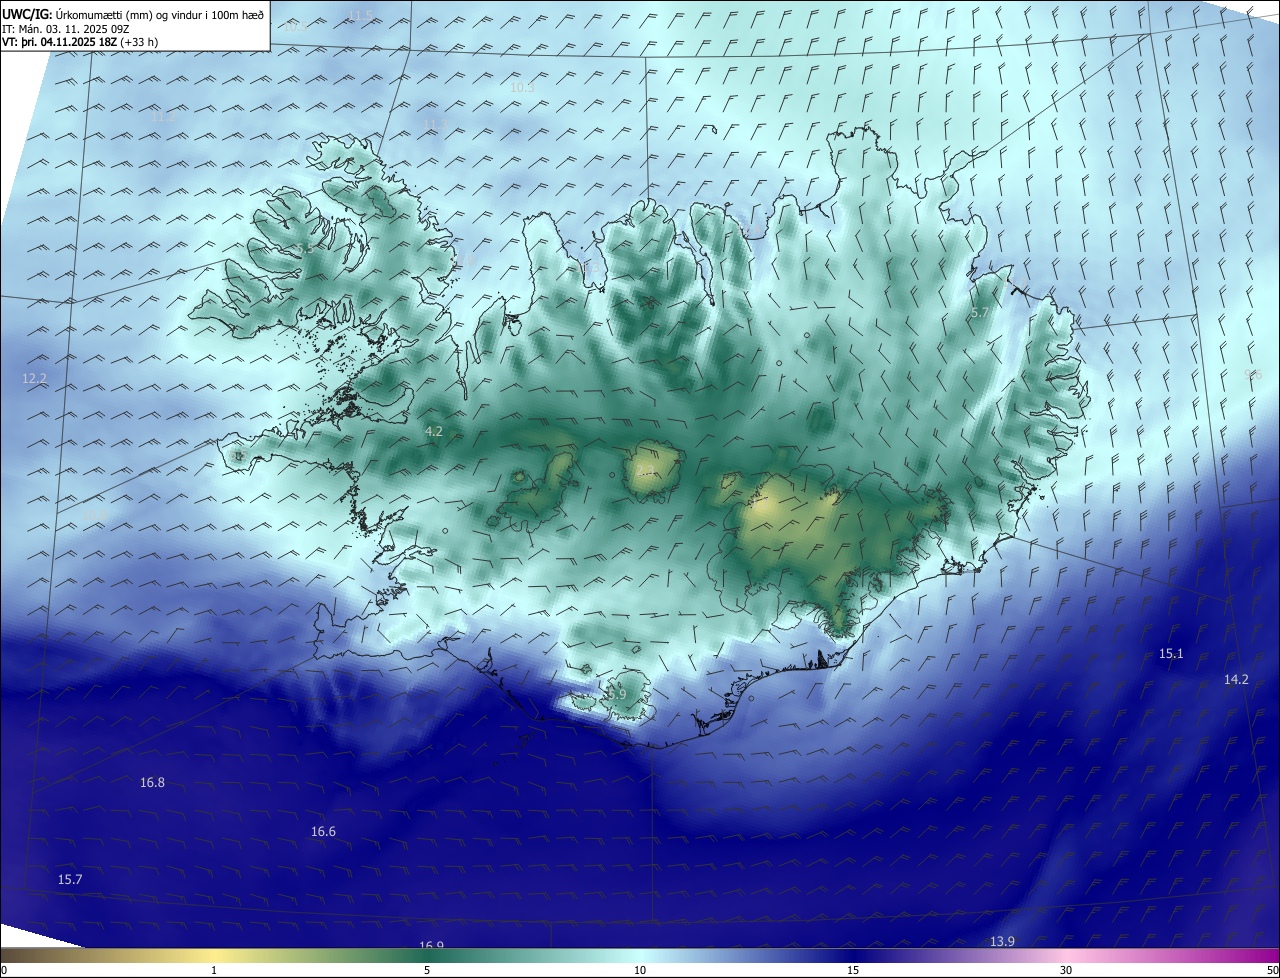Click the 'VT: þri. 04.11.2025 18Z' line
Screen dimensions: 1280x978
[80, 42]
